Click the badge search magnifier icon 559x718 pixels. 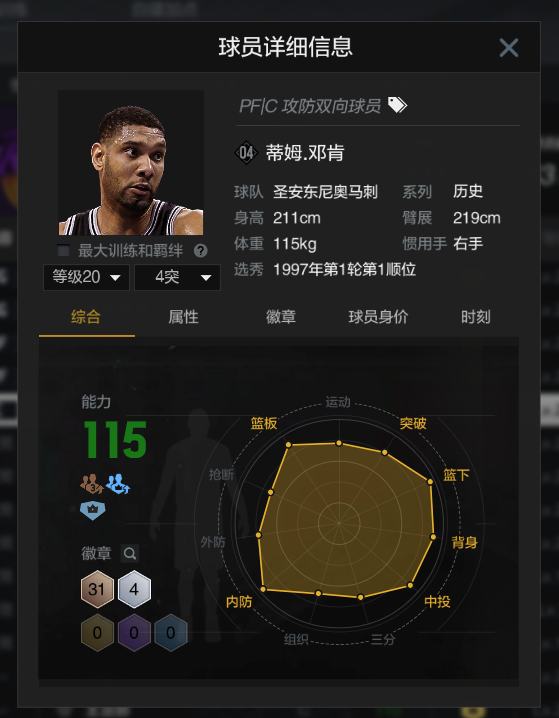130,554
